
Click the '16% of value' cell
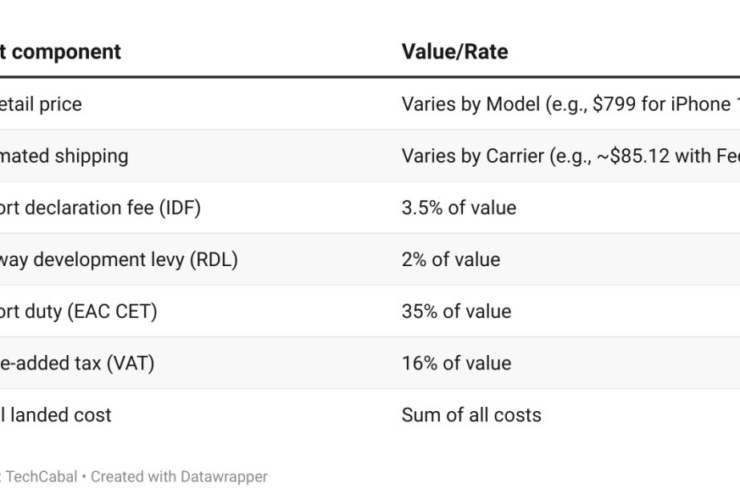[456, 363]
